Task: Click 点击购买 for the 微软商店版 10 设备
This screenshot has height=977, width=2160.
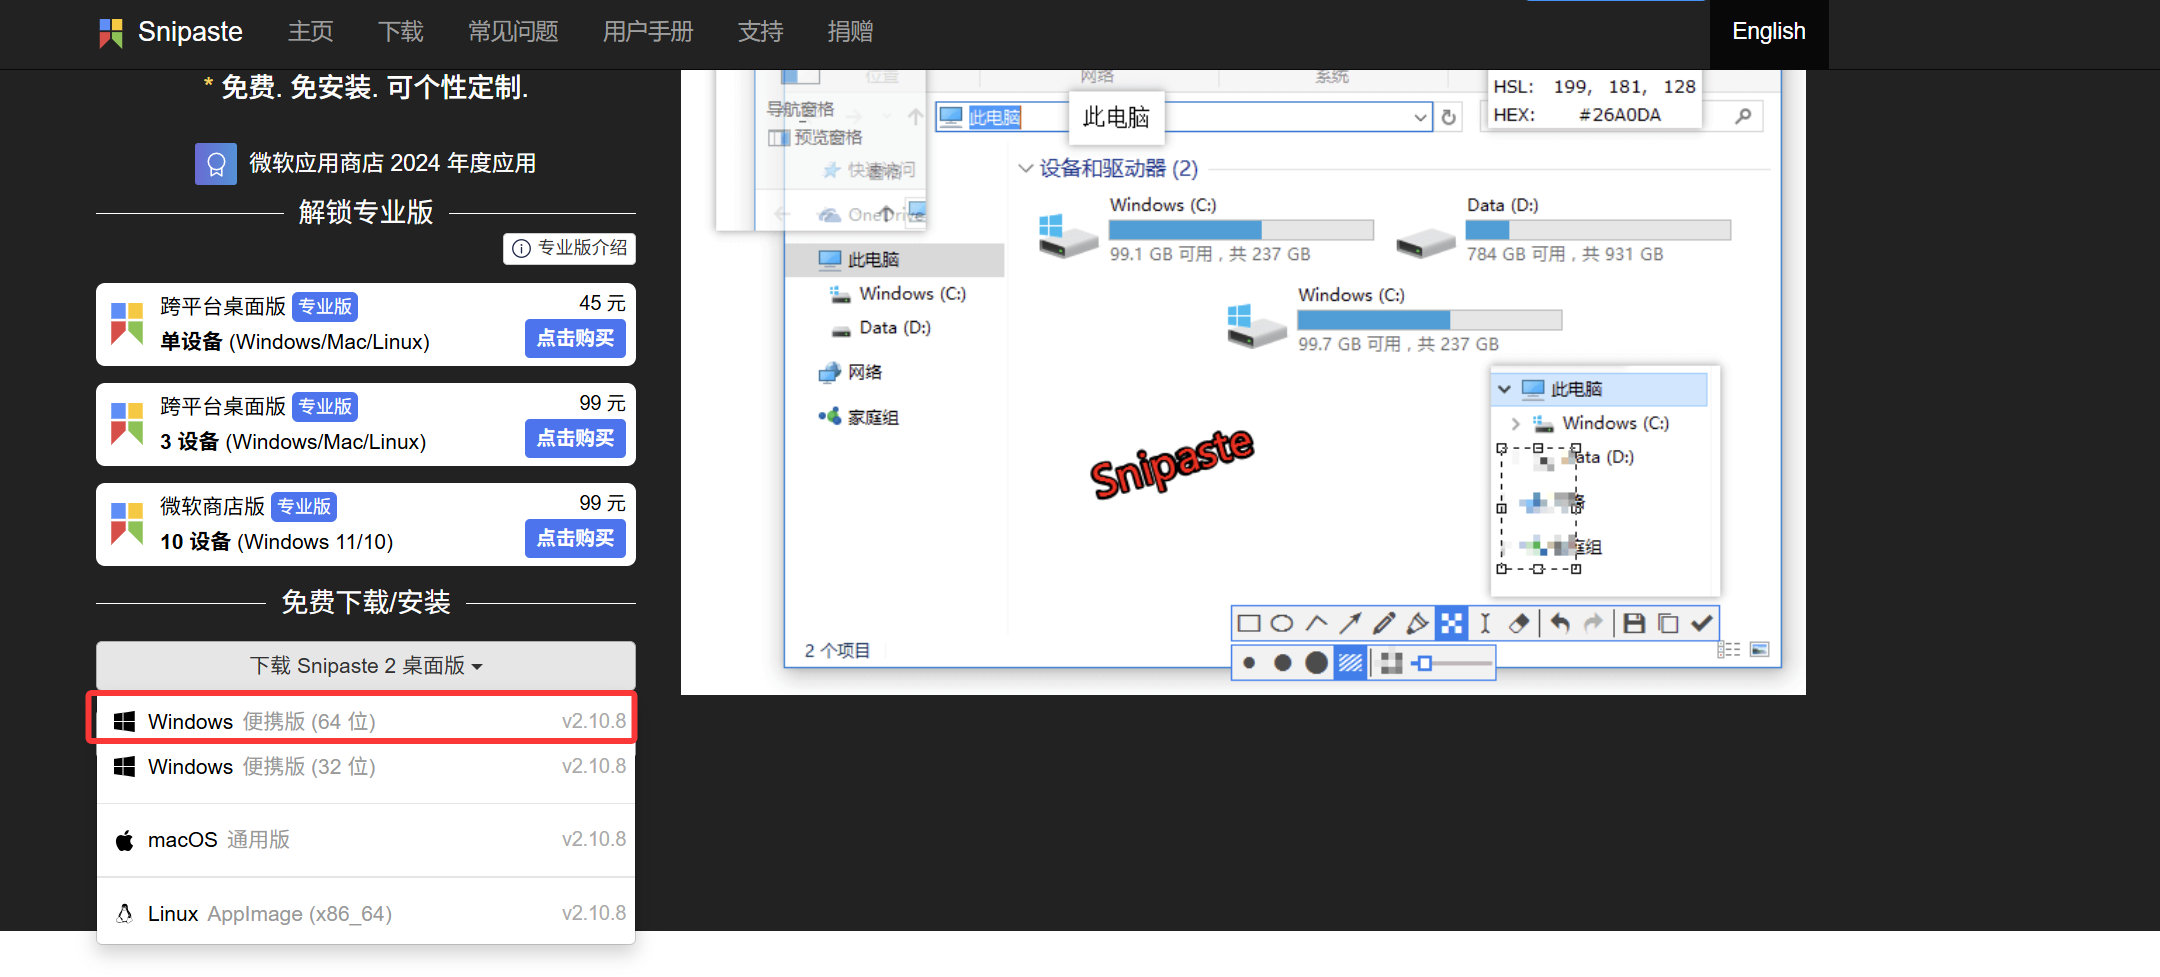Action: [575, 539]
